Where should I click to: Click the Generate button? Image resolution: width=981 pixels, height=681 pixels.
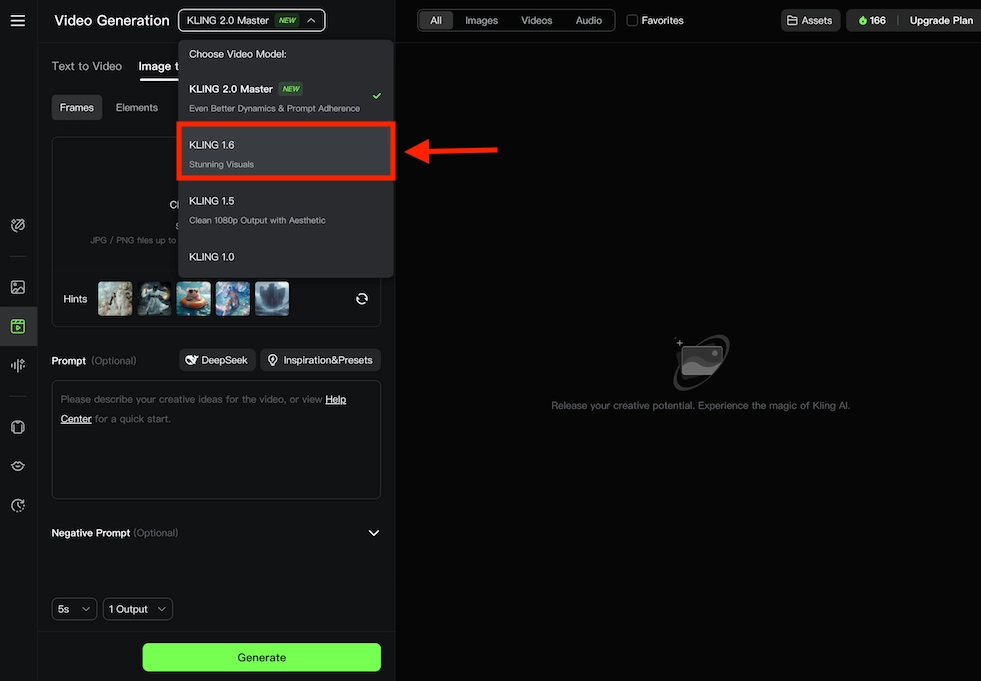coord(262,657)
